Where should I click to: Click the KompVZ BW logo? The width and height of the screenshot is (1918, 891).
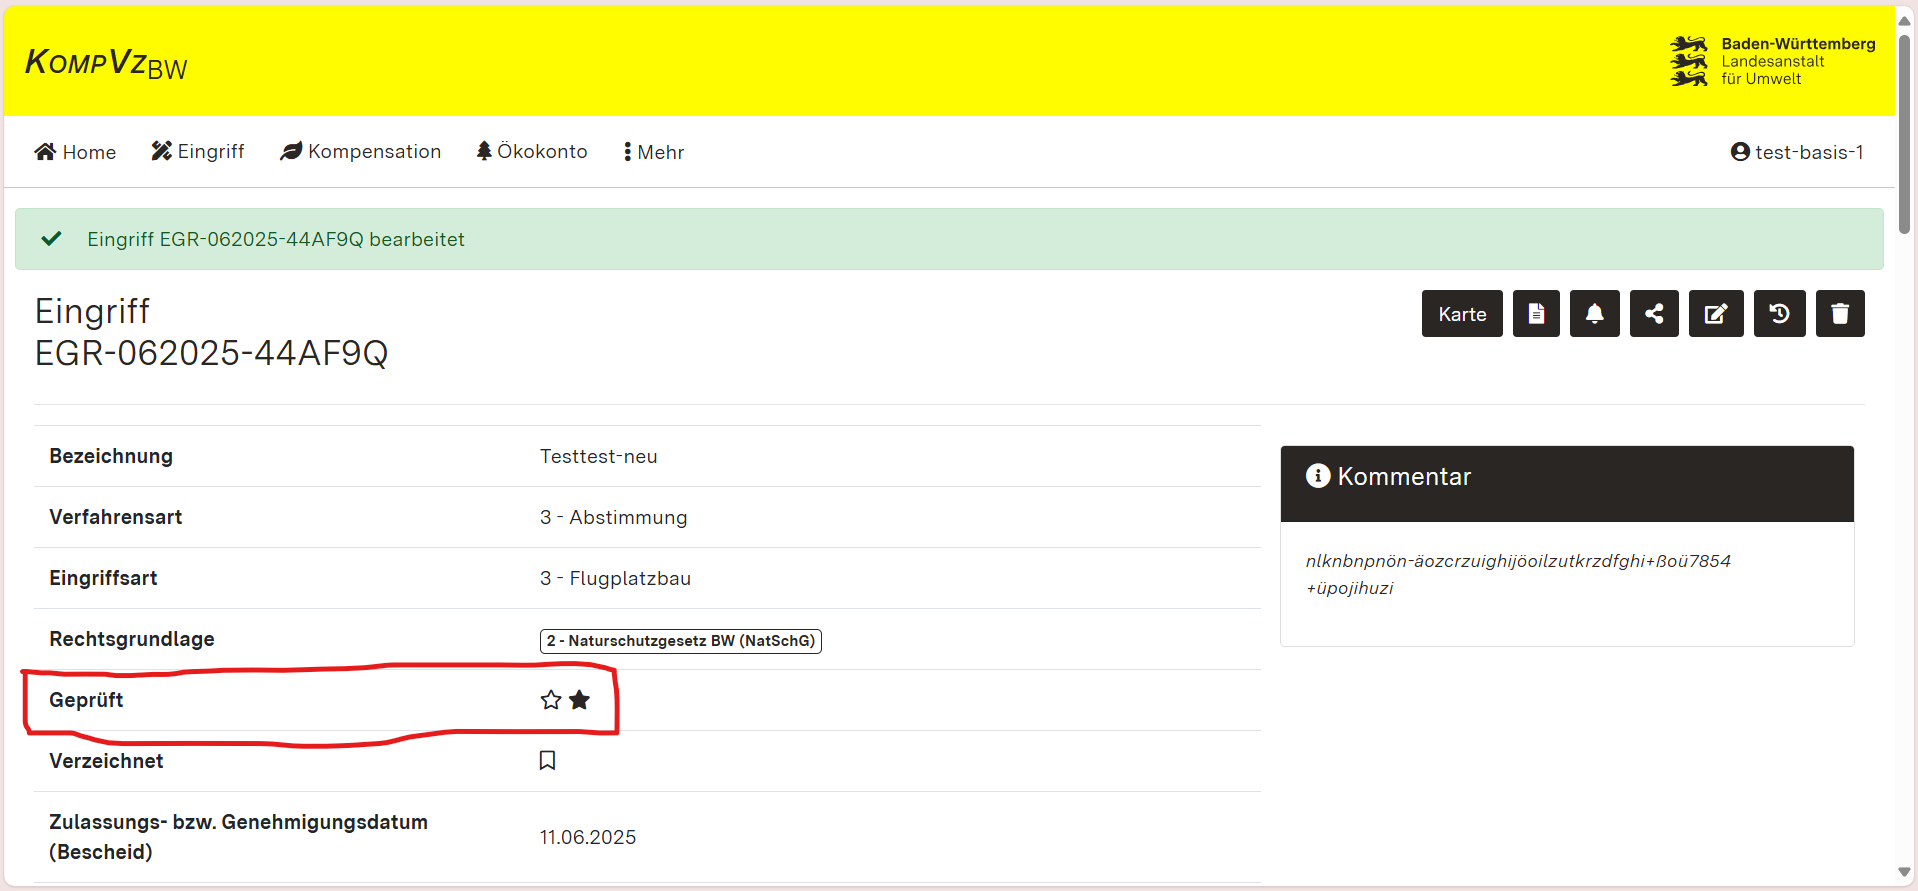coord(106,64)
